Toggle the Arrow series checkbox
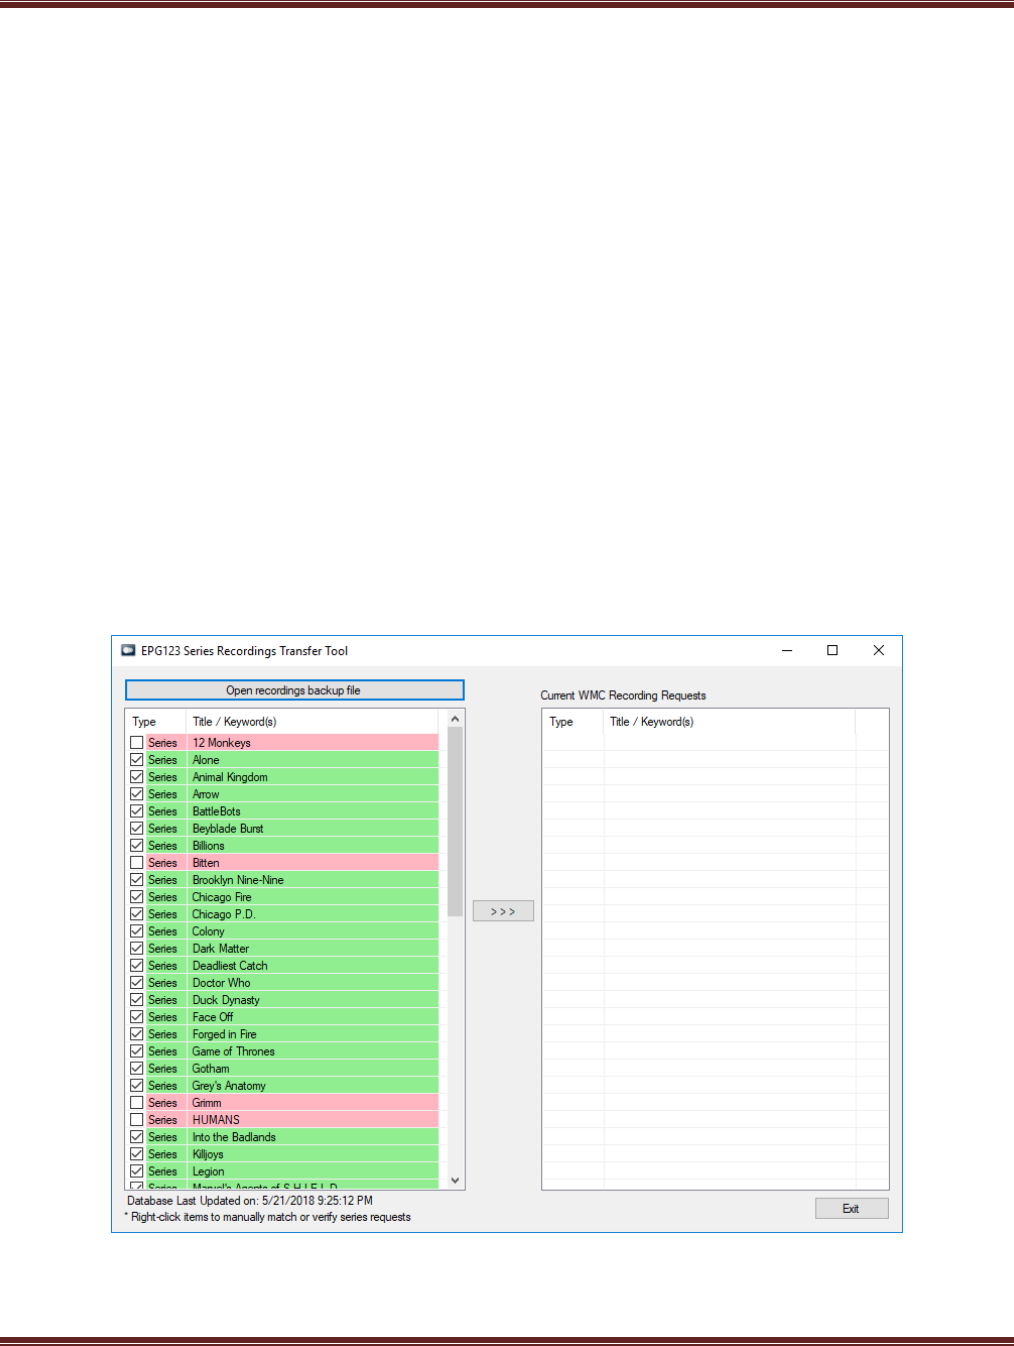This screenshot has height=1346, width=1014. click(x=137, y=794)
